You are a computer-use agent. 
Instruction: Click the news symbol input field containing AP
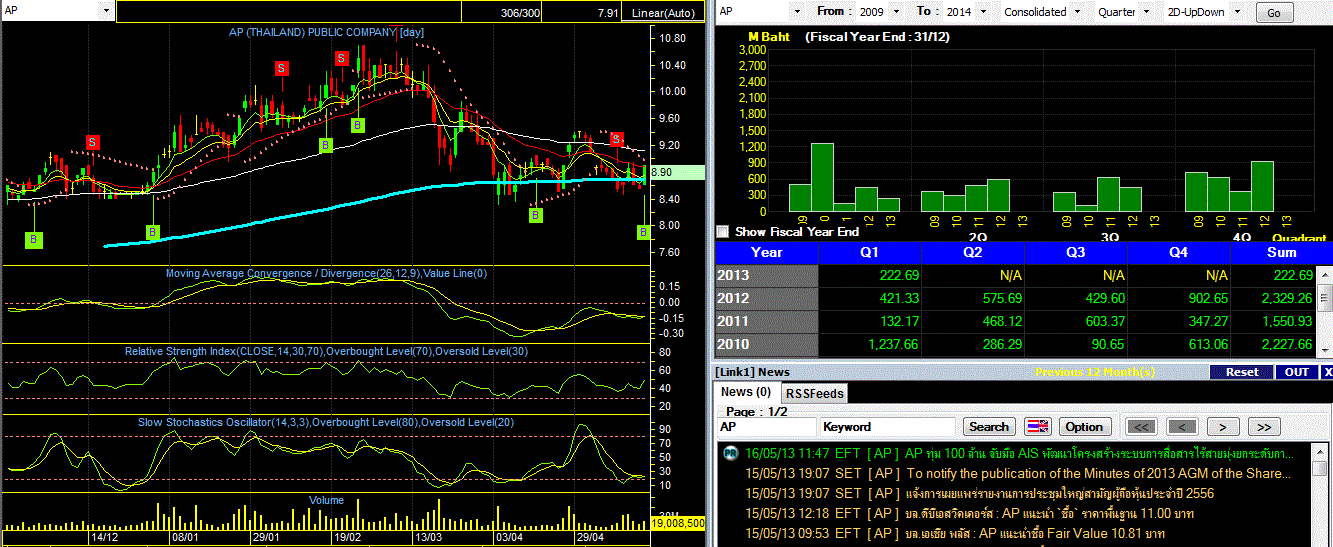tap(766, 427)
